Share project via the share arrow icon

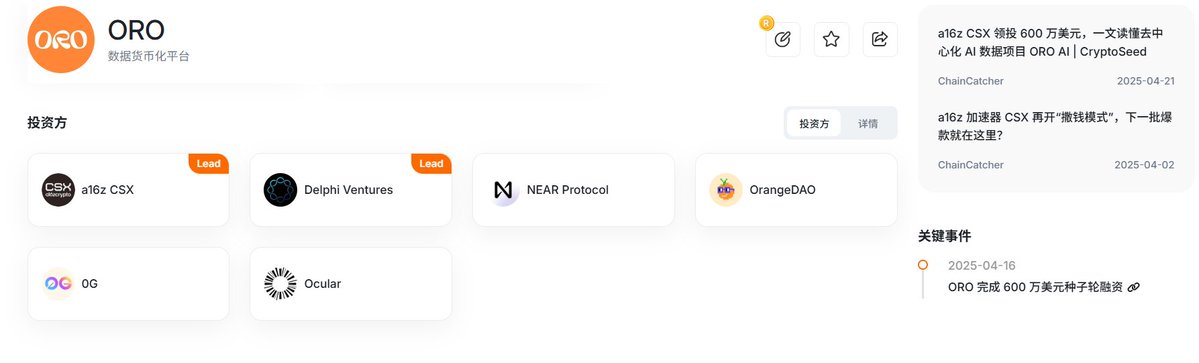coord(880,39)
